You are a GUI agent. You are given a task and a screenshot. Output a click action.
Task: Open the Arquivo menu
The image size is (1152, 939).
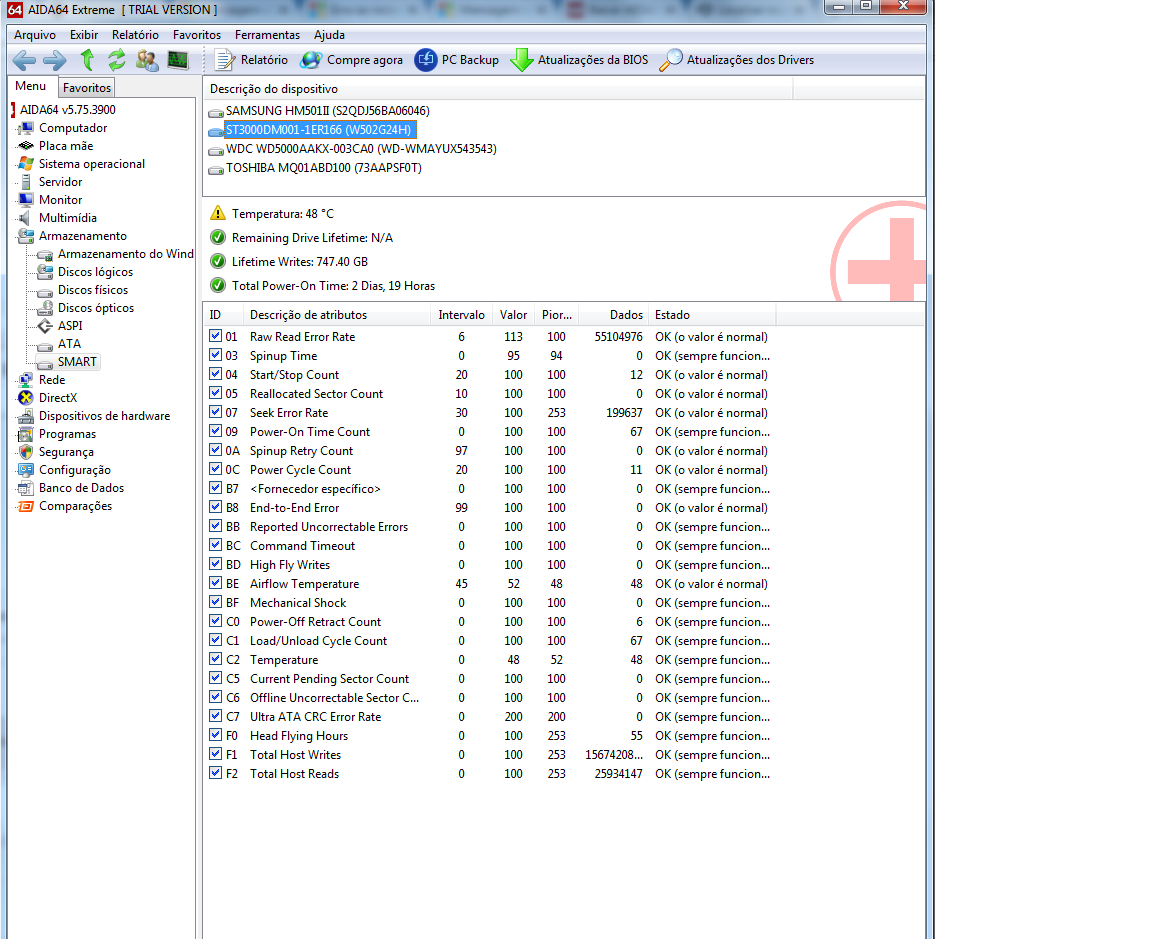(x=35, y=35)
